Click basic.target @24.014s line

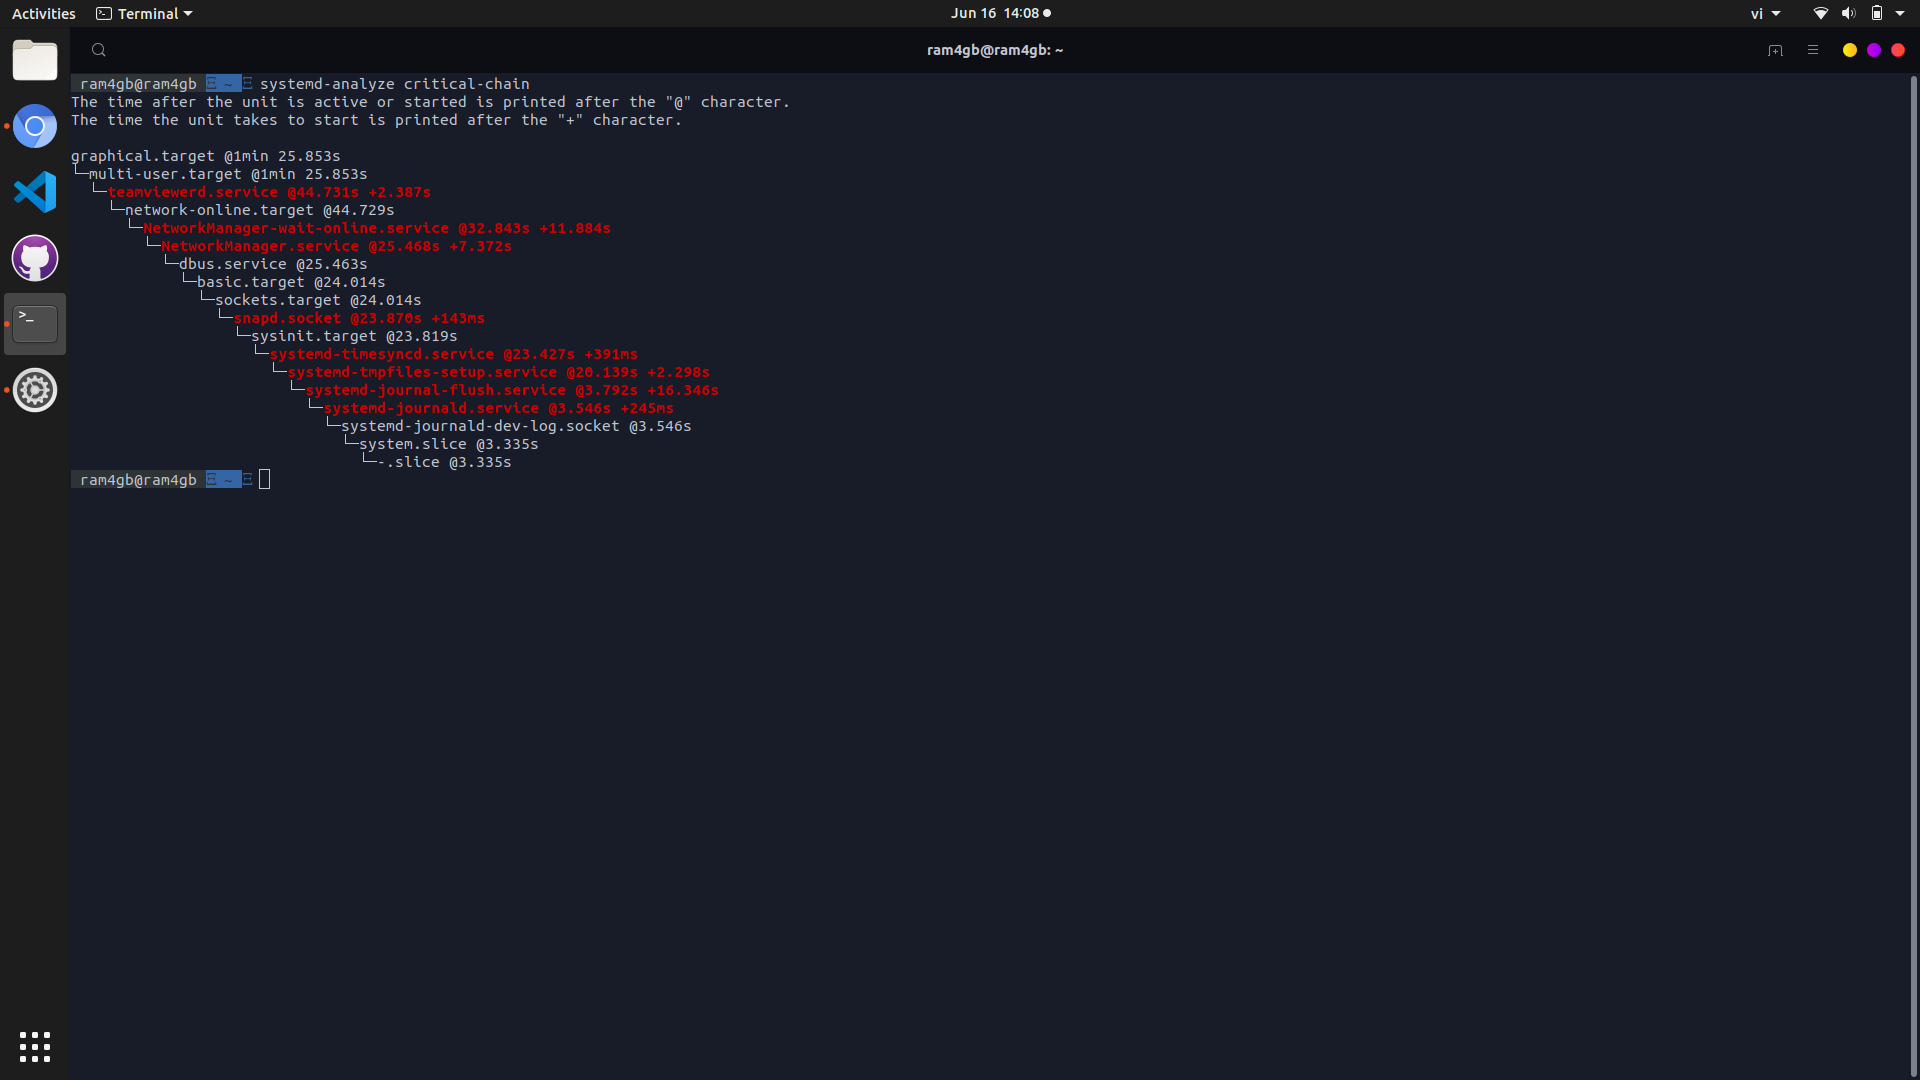[x=291, y=282]
